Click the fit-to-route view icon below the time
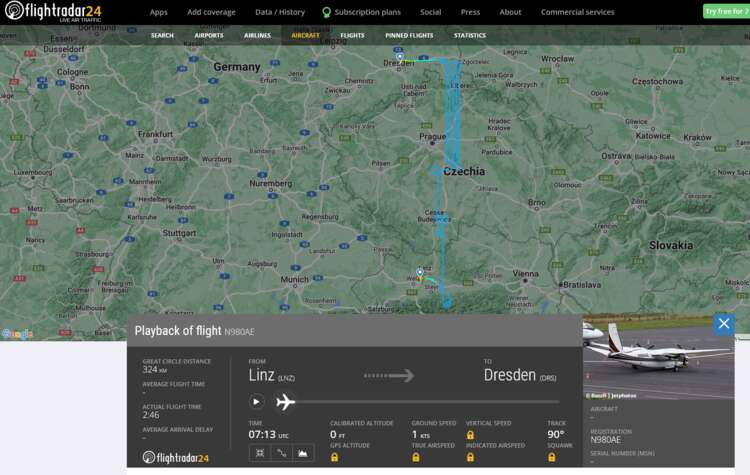The width and height of the screenshot is (750, 475). [x=260, y=453]
